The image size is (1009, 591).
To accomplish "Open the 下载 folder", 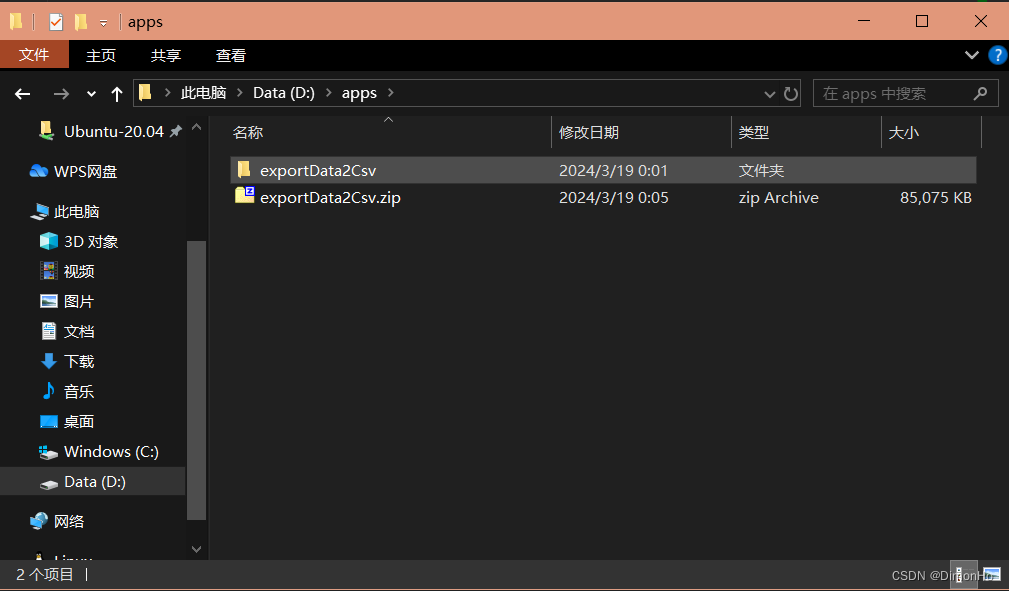I will point(79,361).
